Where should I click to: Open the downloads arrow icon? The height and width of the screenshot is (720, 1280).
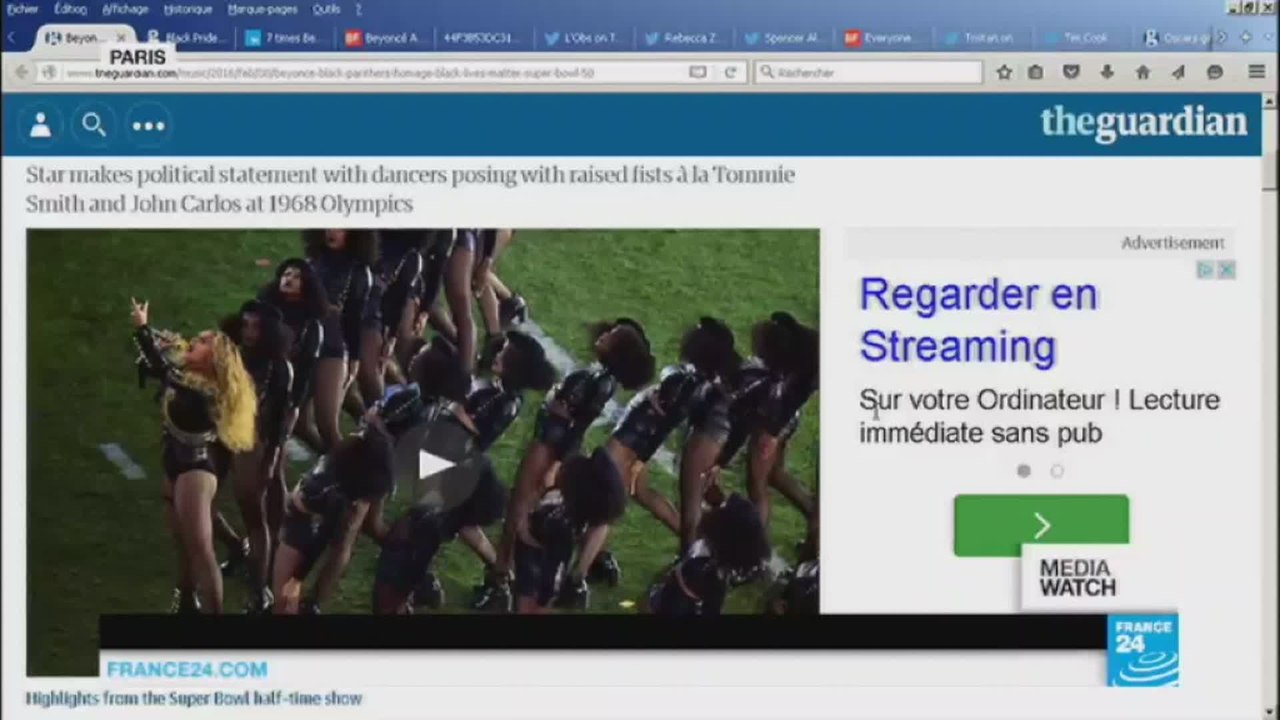(1107, 72)
